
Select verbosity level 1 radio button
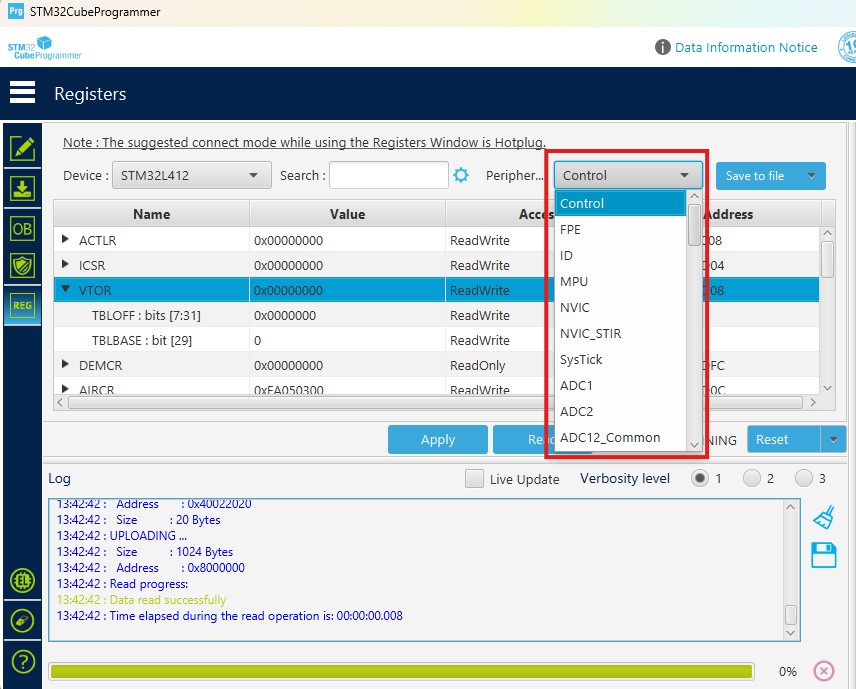(x=699, y=478)
